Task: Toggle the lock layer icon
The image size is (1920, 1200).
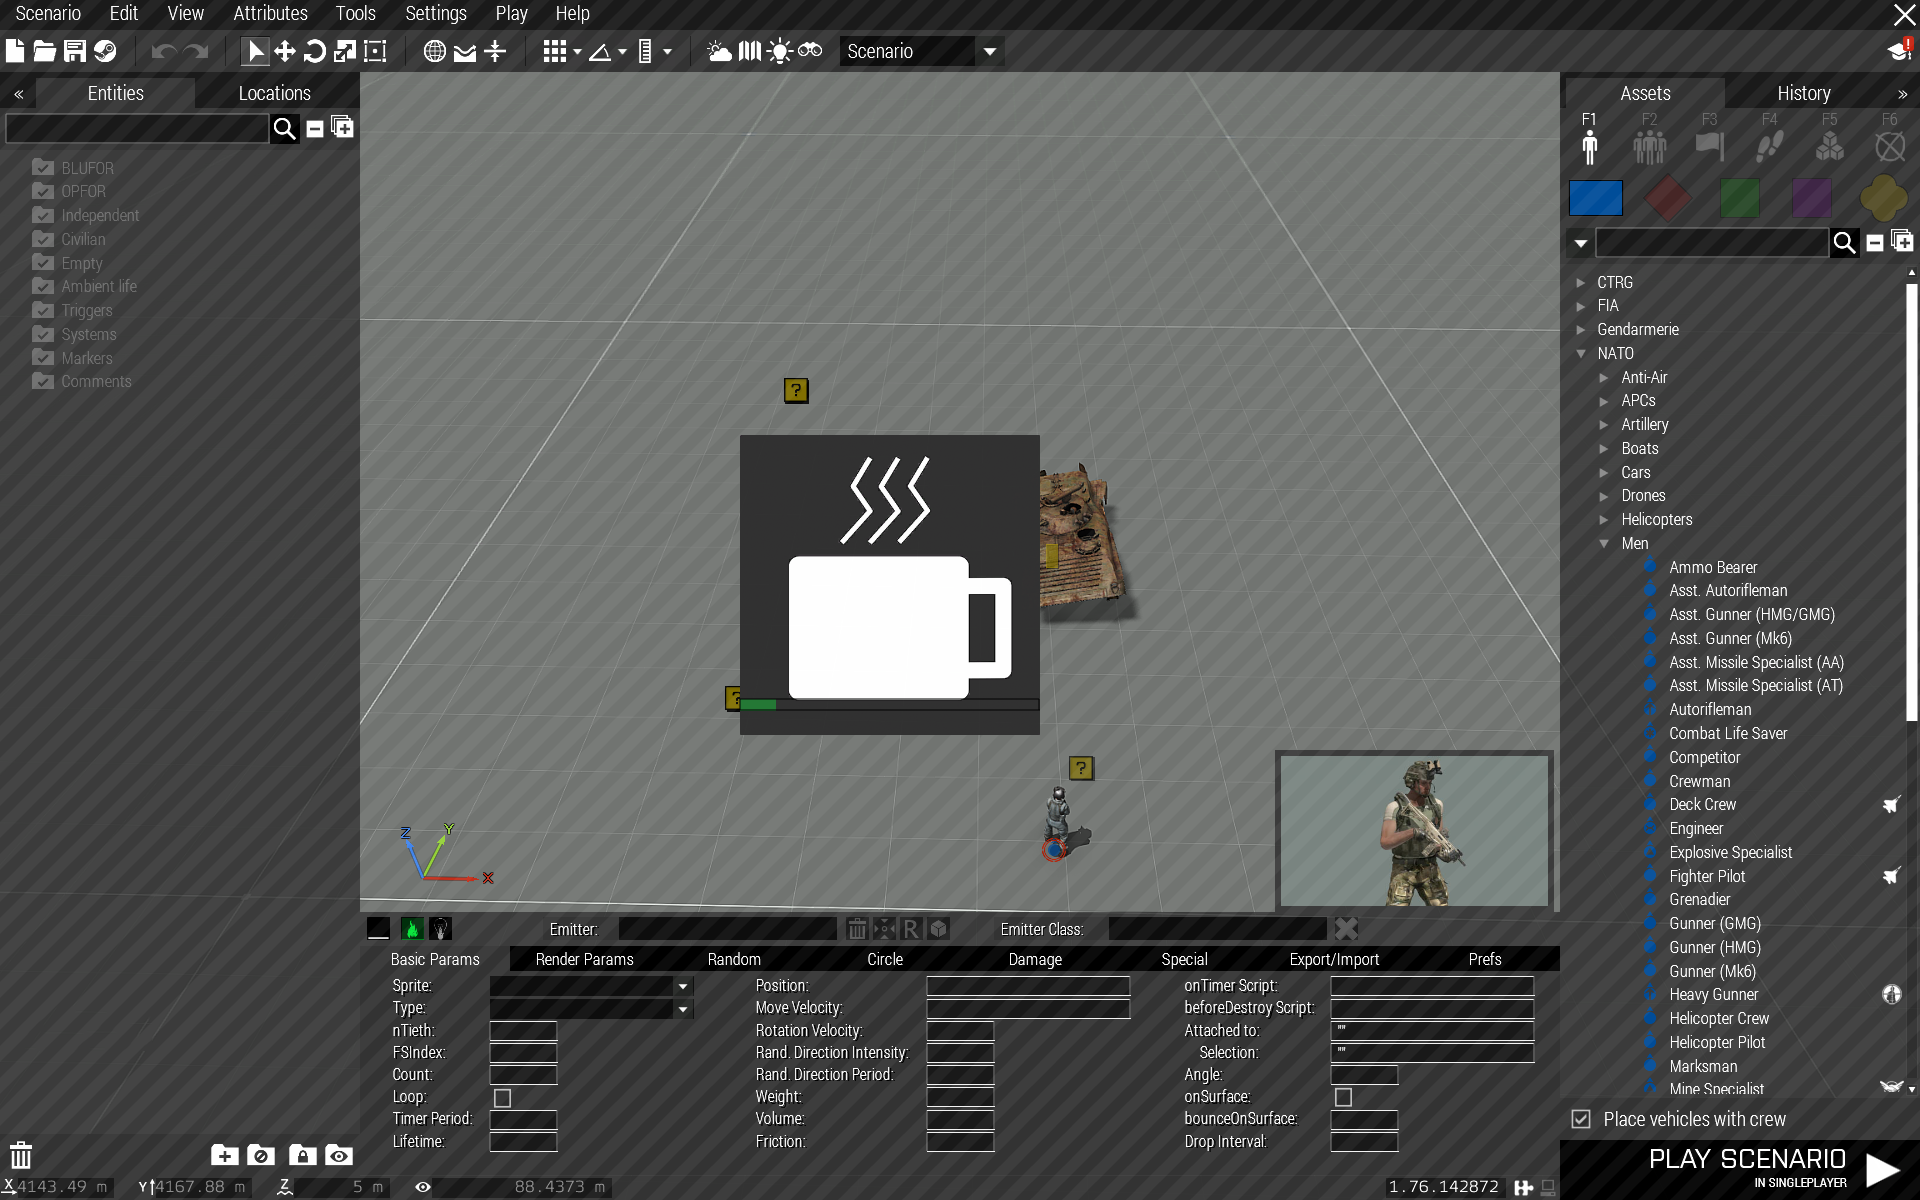Action: click(302, 1155)
